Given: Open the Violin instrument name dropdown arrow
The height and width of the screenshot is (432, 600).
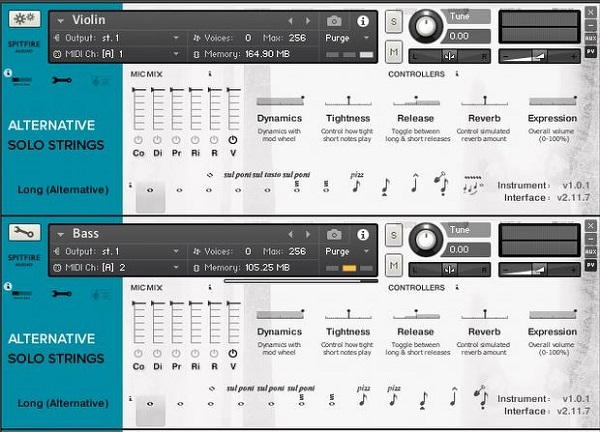Looking at the screenshot, I should pyautogui.click(x=60, y=21).
